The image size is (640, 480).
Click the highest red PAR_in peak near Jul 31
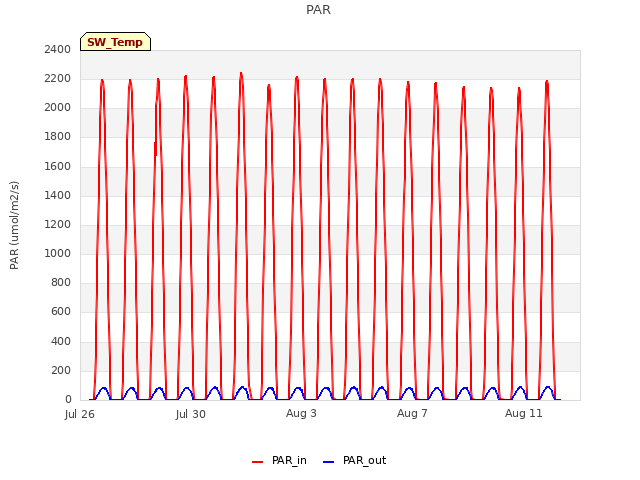click(x=241, y=74)
